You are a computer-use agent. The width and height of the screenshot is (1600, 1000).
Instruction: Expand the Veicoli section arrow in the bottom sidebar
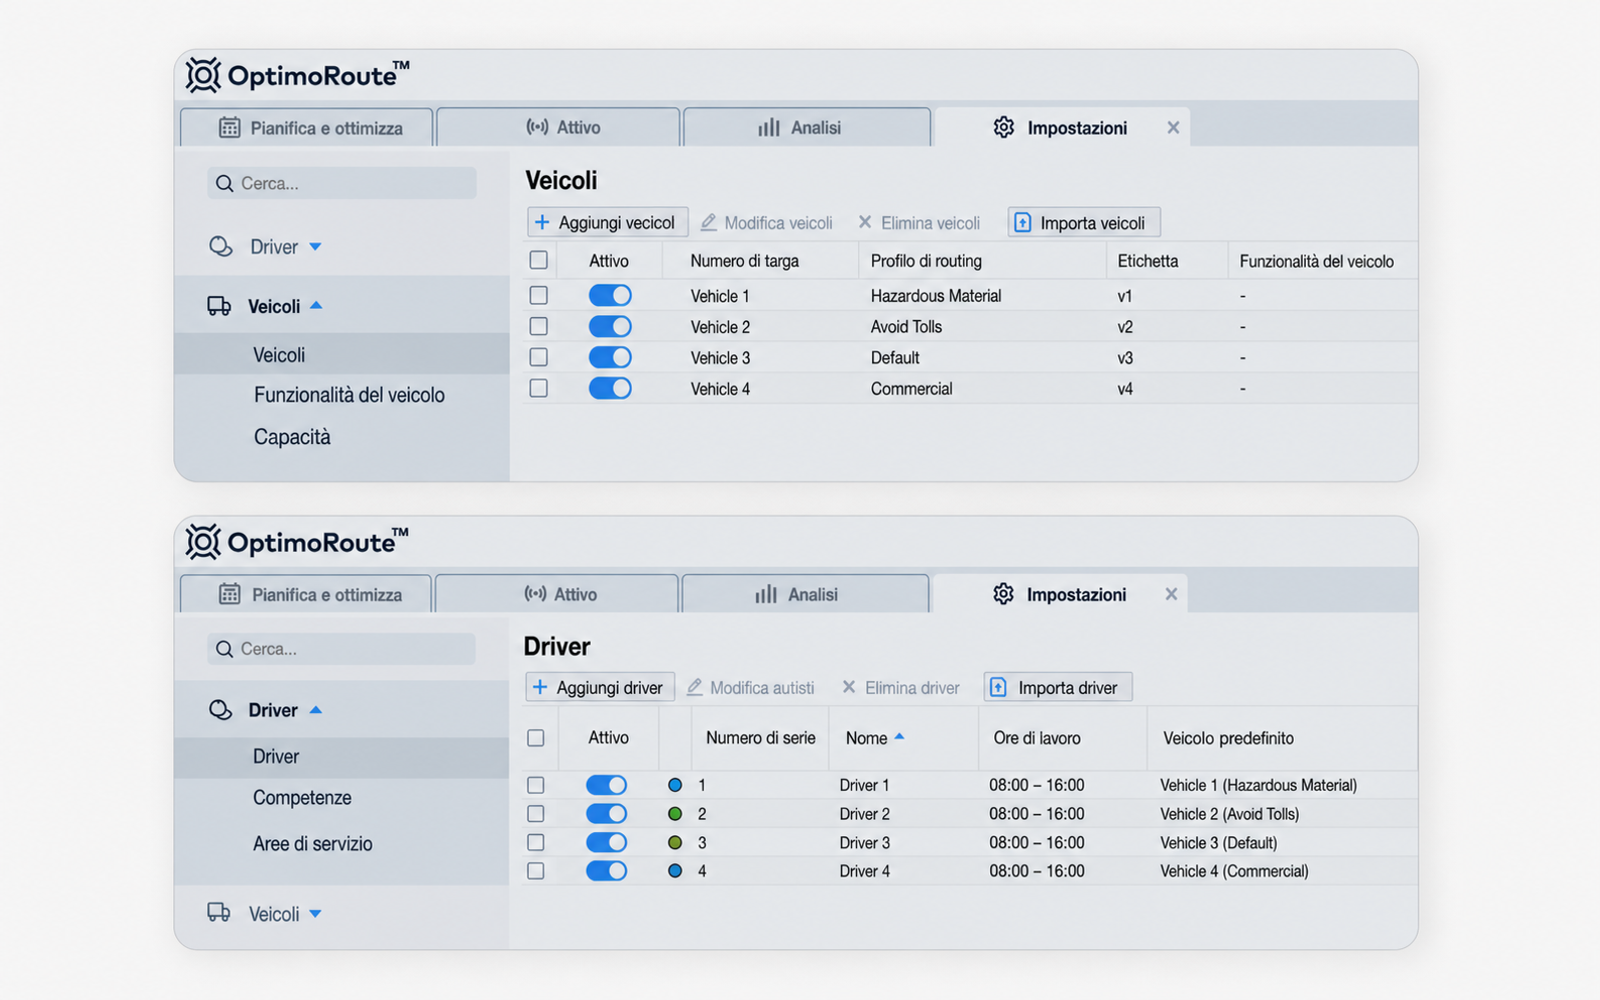pyautogui.click(x=316, y=913)
